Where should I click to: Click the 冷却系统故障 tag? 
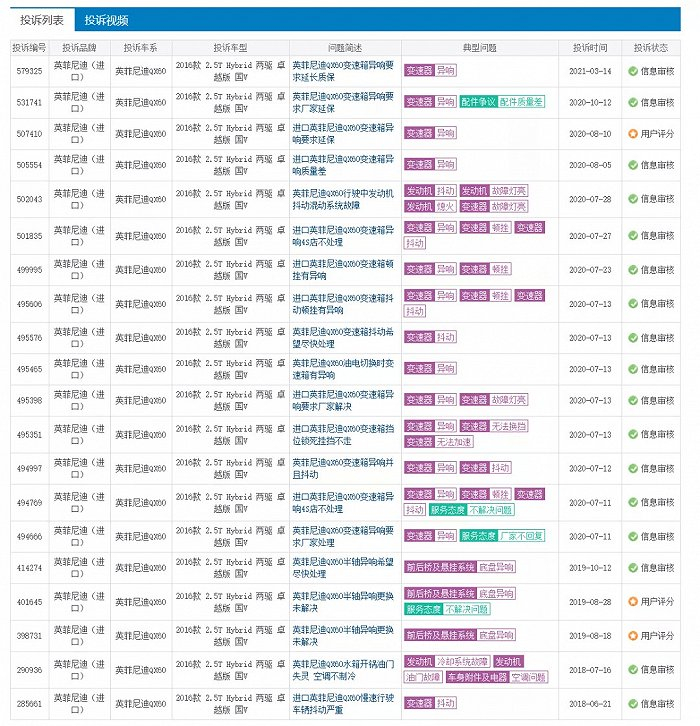[x=463, y=662]
